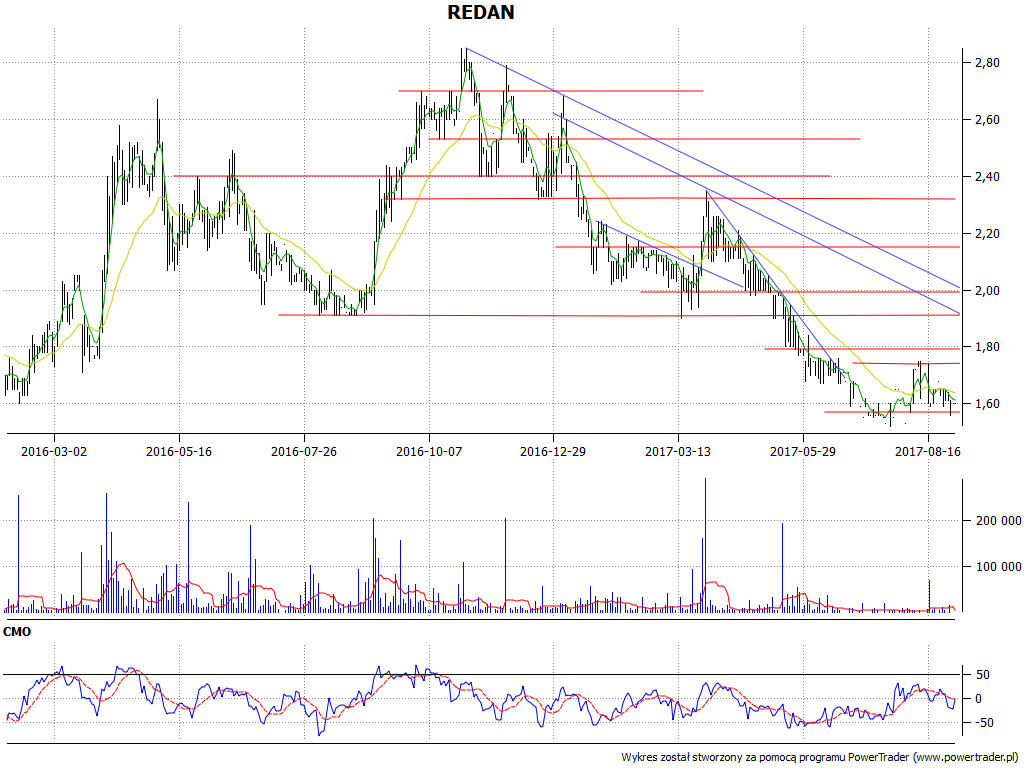Select the 2016-12-29 date label
The height and width of the screenshot is (768, 1024).
(x=553, y=451)
